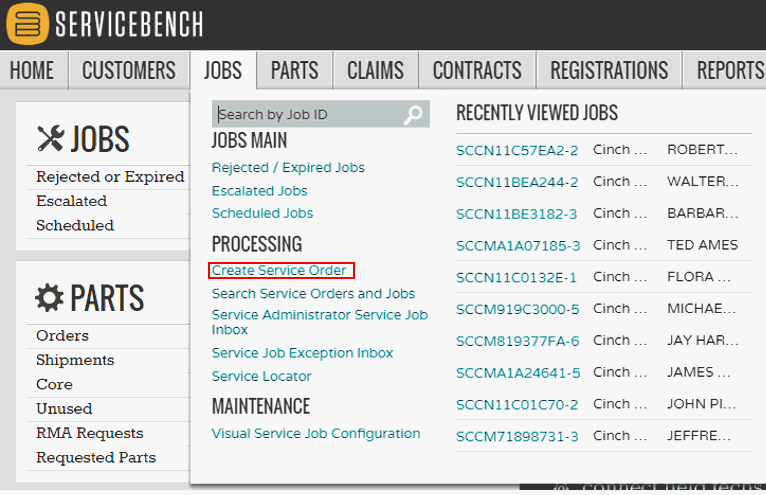Click customer name BARBAR… in recent jobs
This screenshot has width=766, height=495.
click(x=702, y=213)
